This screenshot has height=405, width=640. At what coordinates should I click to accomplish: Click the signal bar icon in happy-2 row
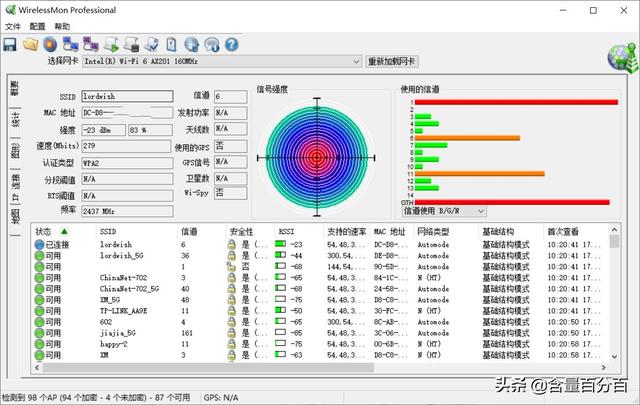click(x=280, y=343)
